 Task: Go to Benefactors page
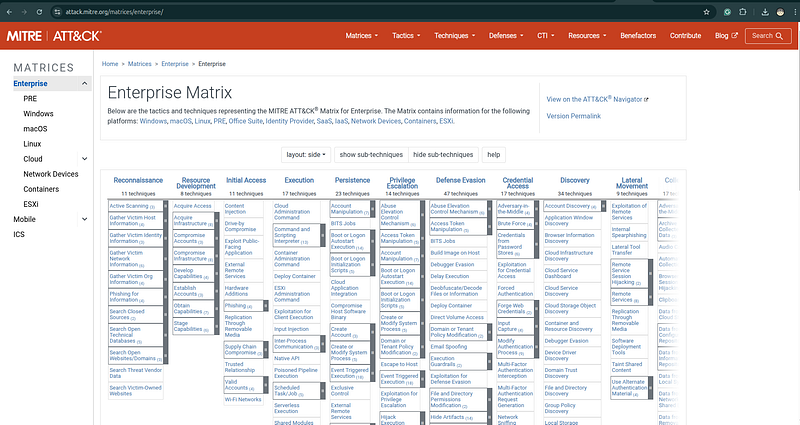click(x=638, y=36)
